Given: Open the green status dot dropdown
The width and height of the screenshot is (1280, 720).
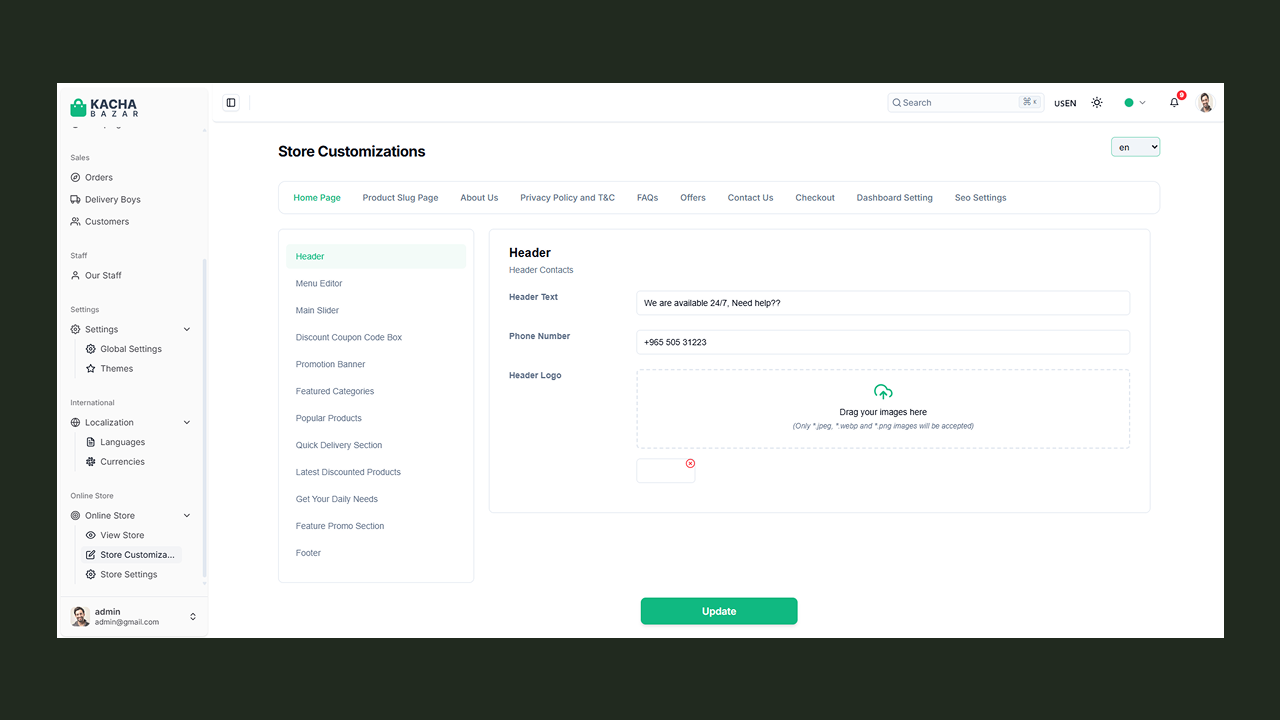Looking at the screenshot, I should (x=1135, y=103).
